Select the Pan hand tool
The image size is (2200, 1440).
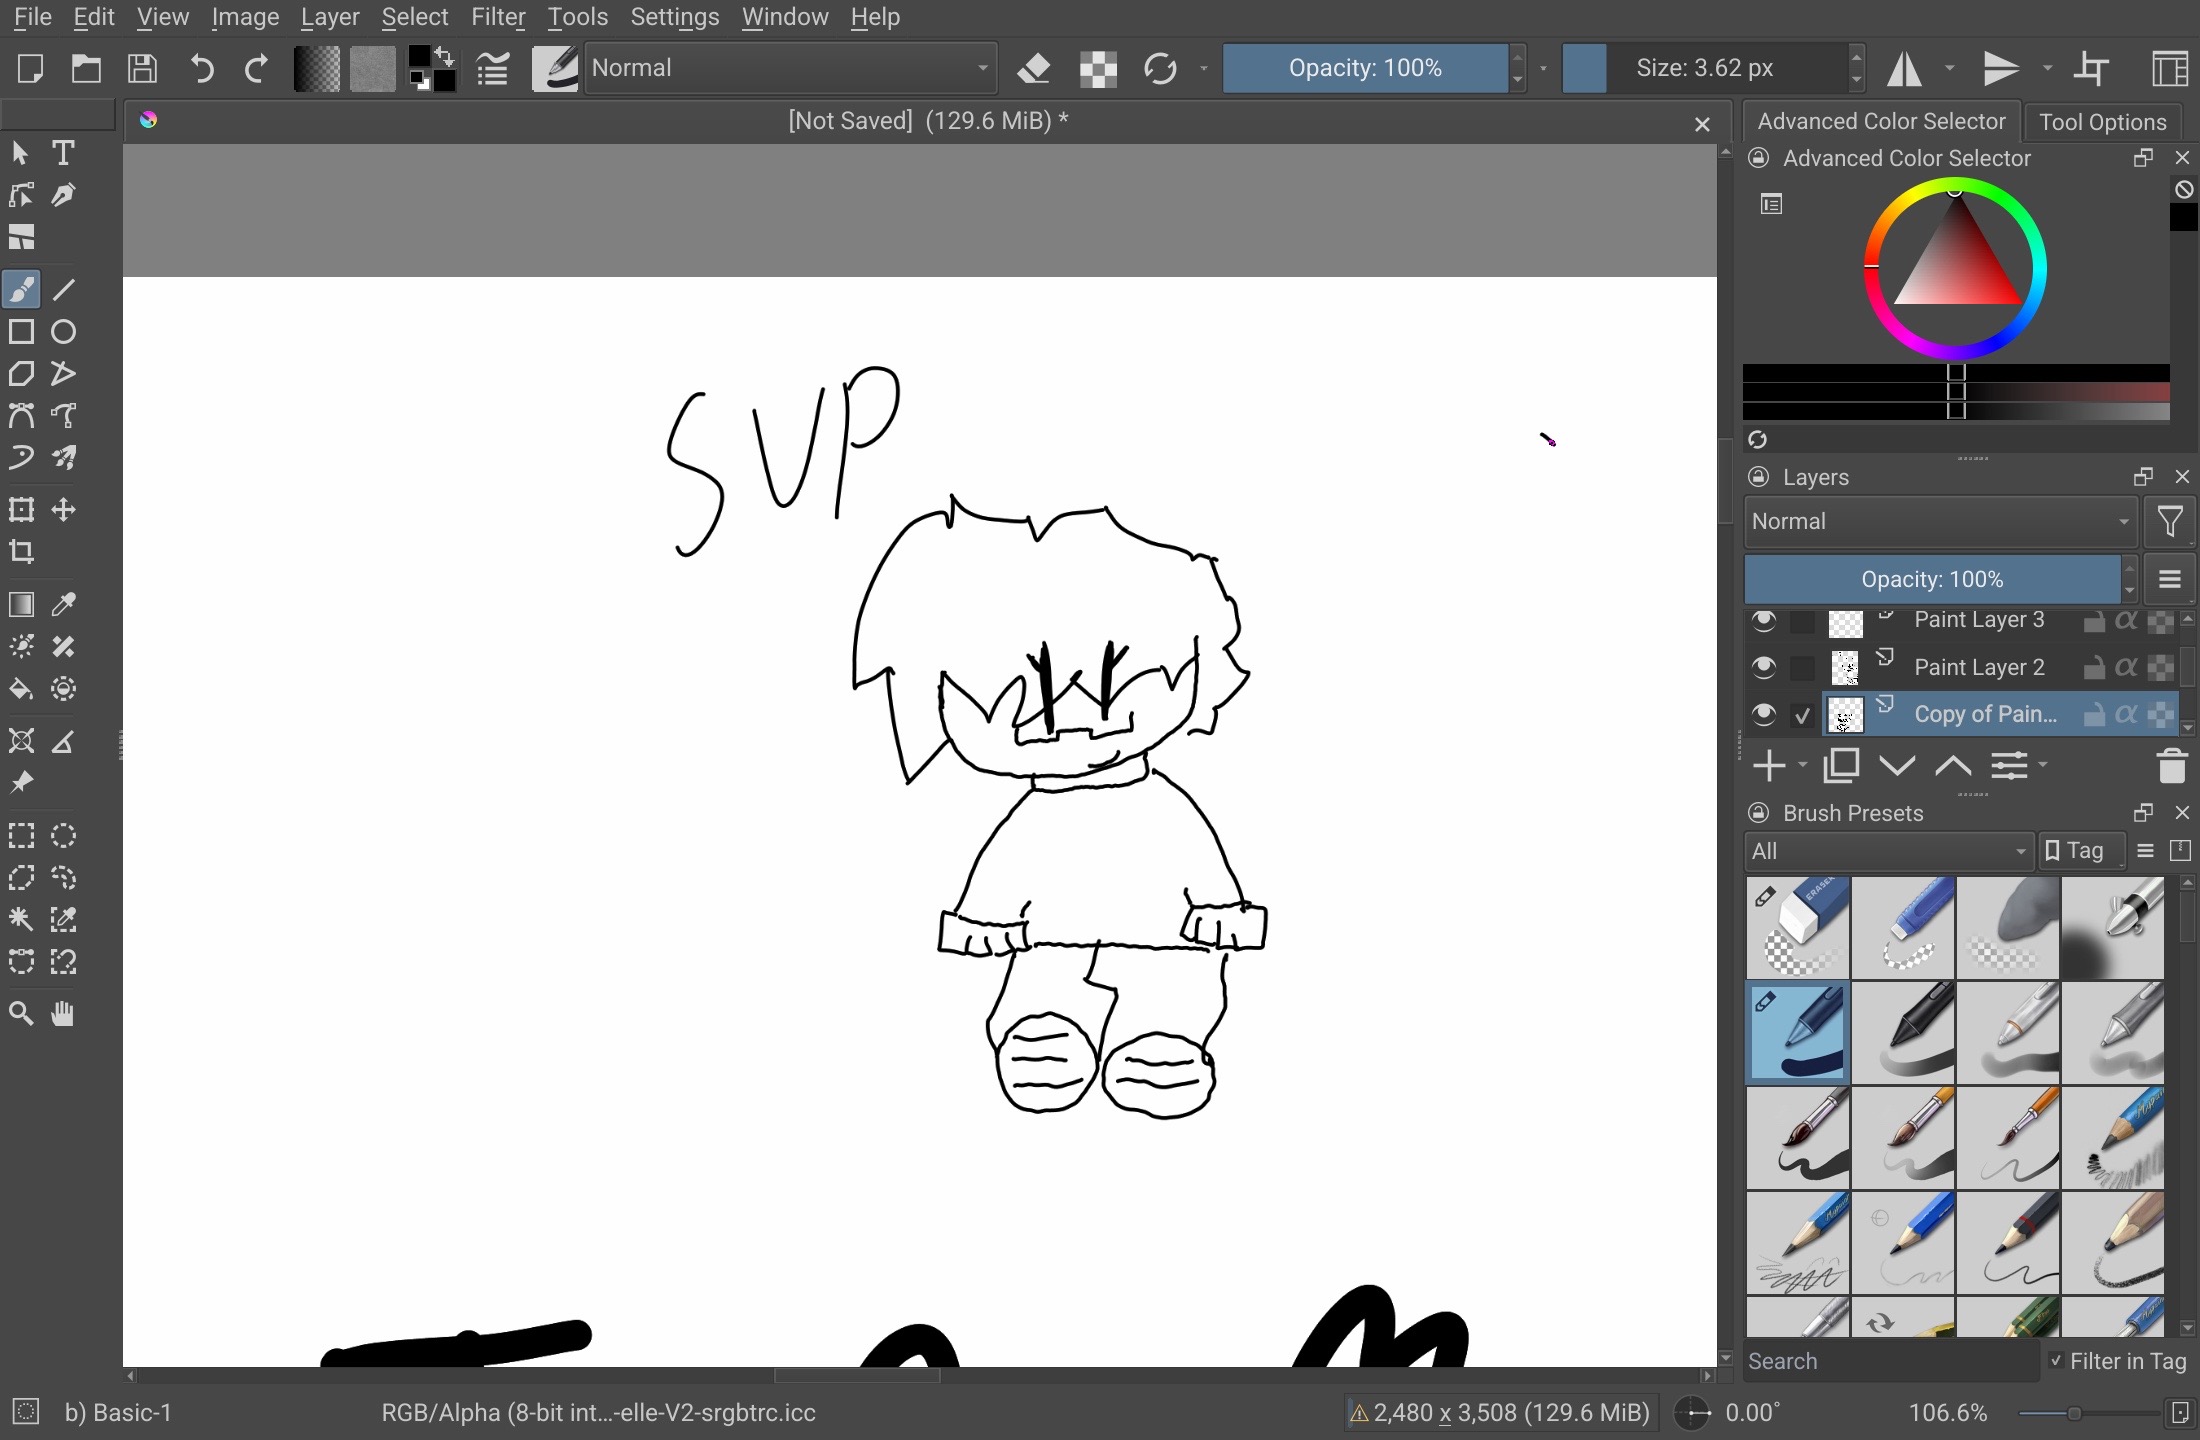coord(63,1014)
